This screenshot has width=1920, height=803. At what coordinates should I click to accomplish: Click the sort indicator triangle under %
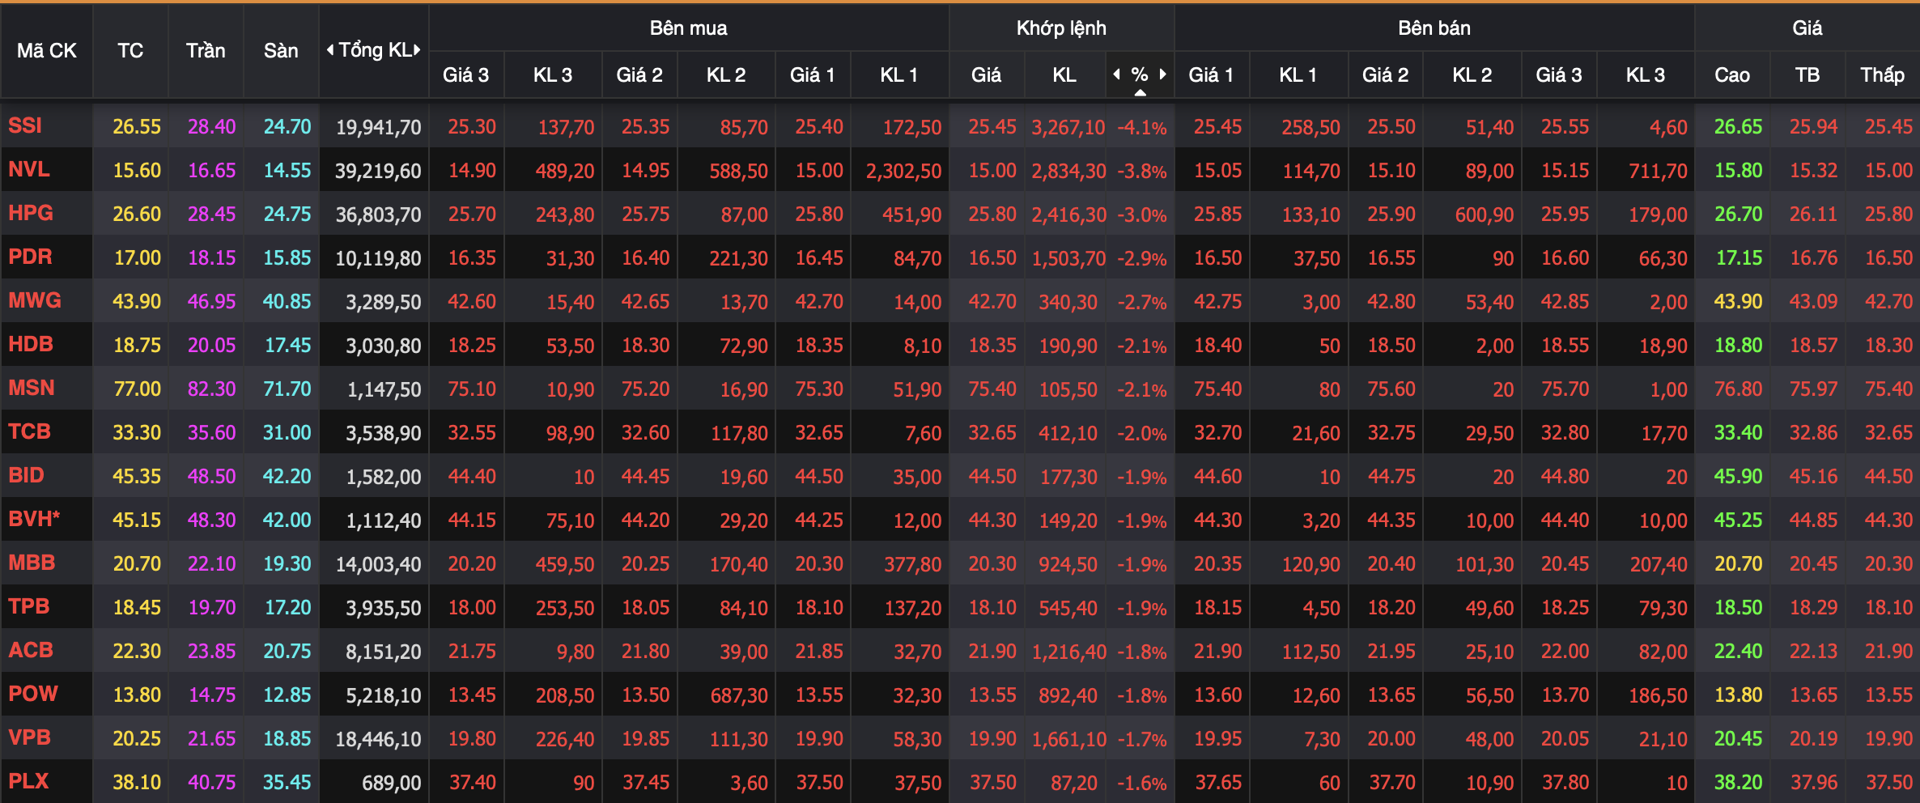click(x=1140, y=93)
